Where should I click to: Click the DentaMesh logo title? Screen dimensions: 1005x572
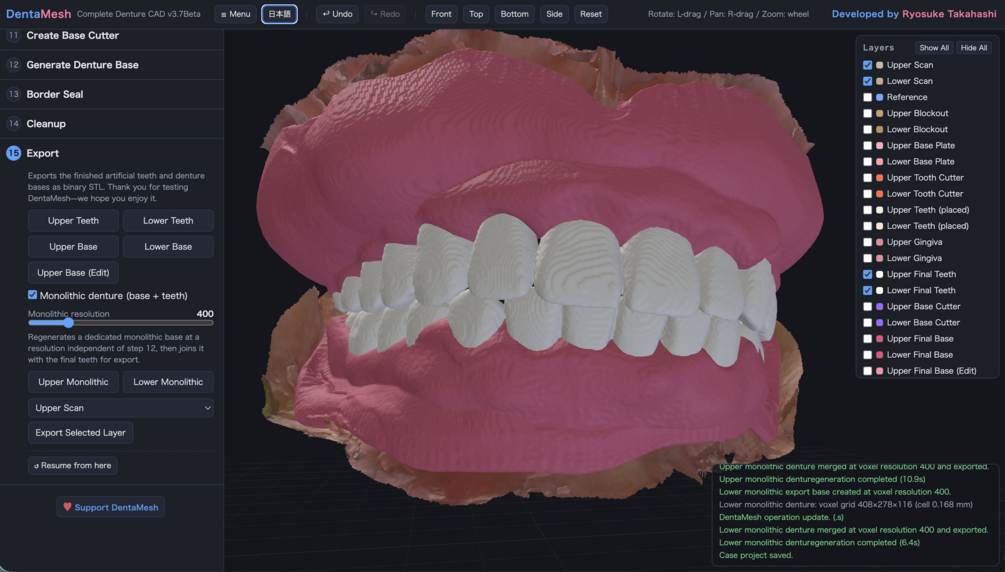click(x=38, y=14)
